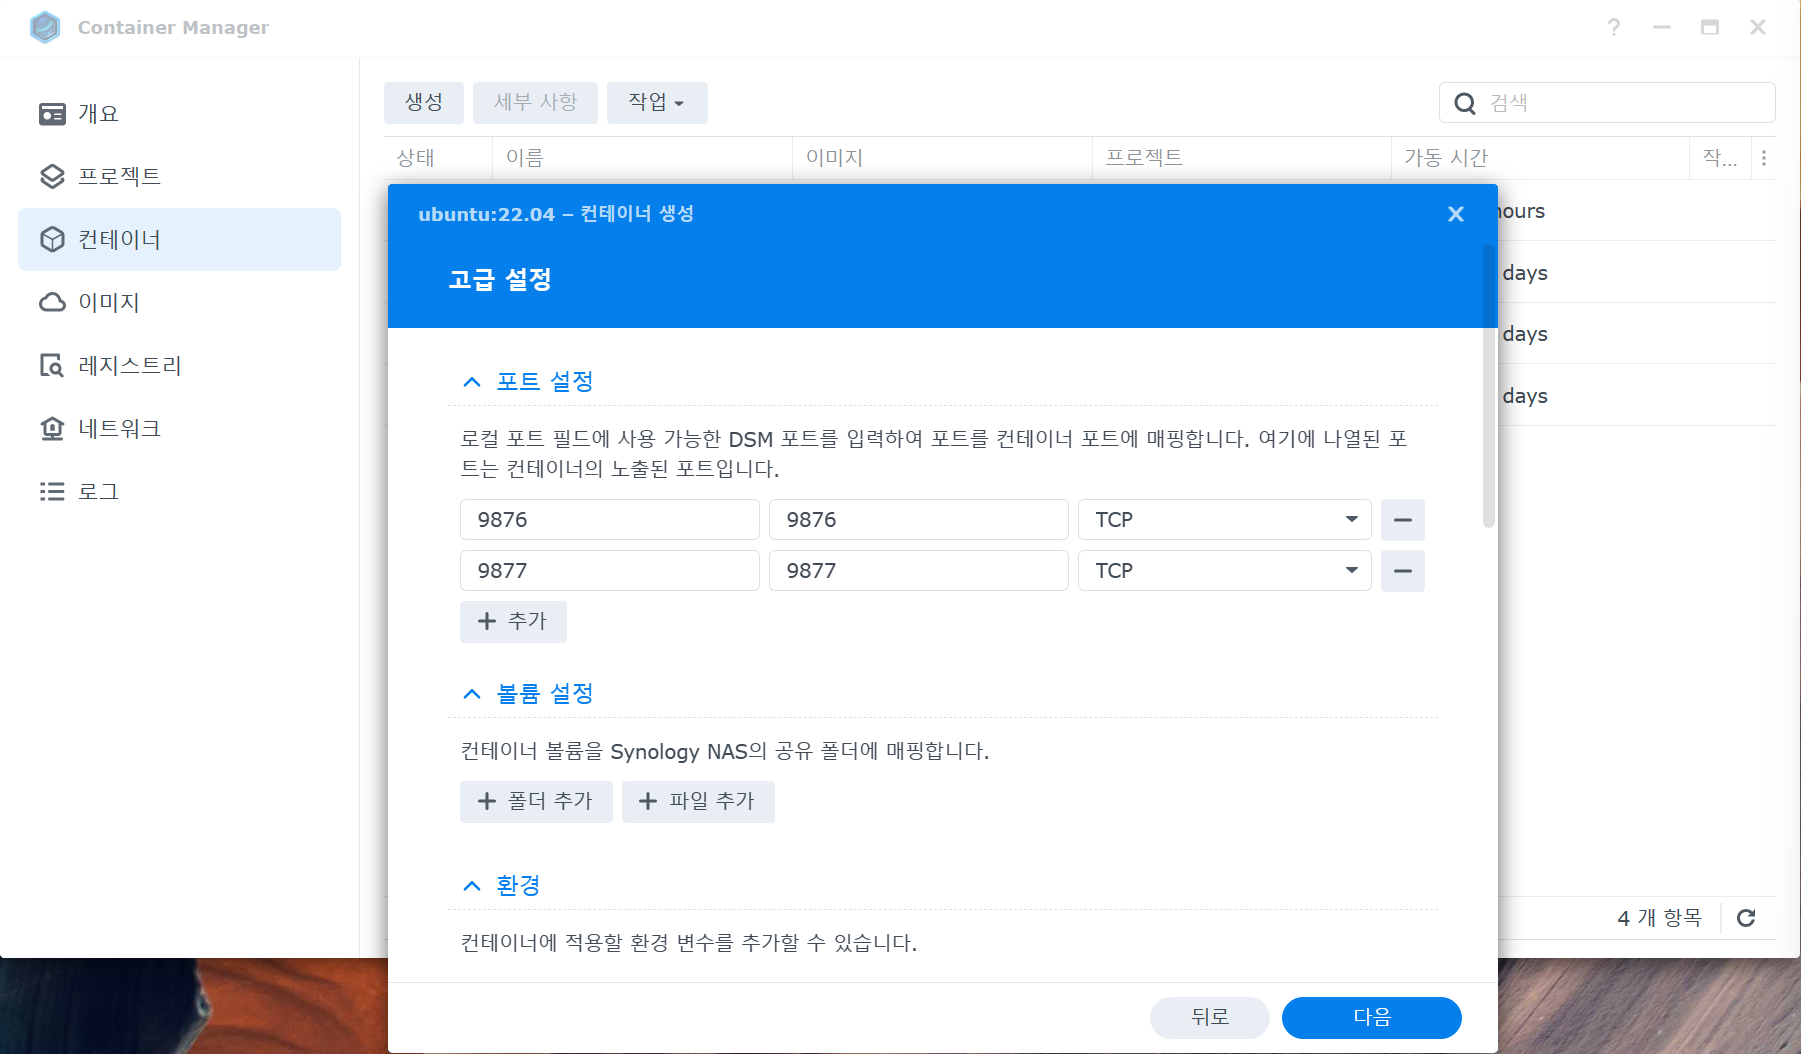Click the local port 9877 input field
This screenshot has width=1801, height=1054.
609,571
